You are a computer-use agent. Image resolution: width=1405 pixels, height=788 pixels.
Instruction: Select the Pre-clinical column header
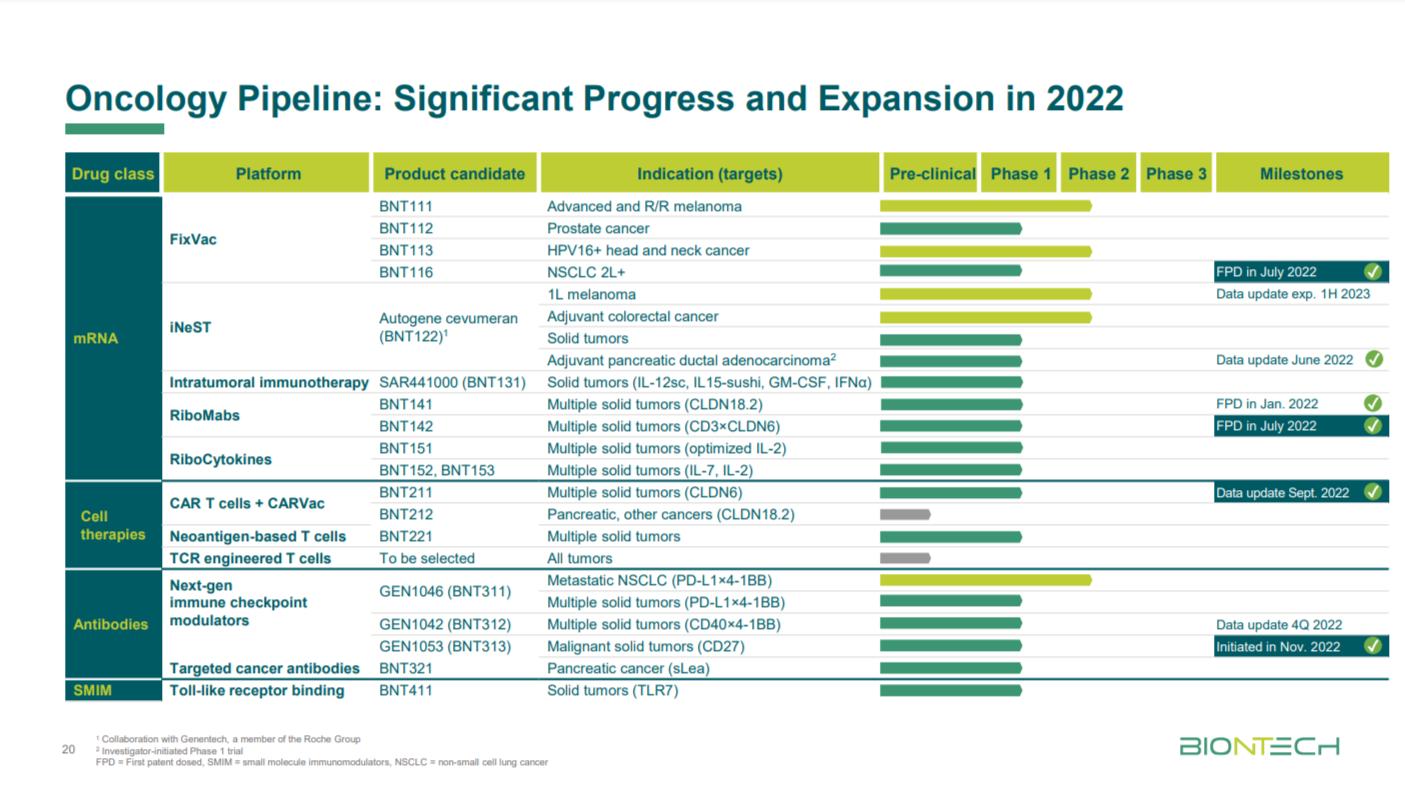pyautogui.click(x=931, y=173)
